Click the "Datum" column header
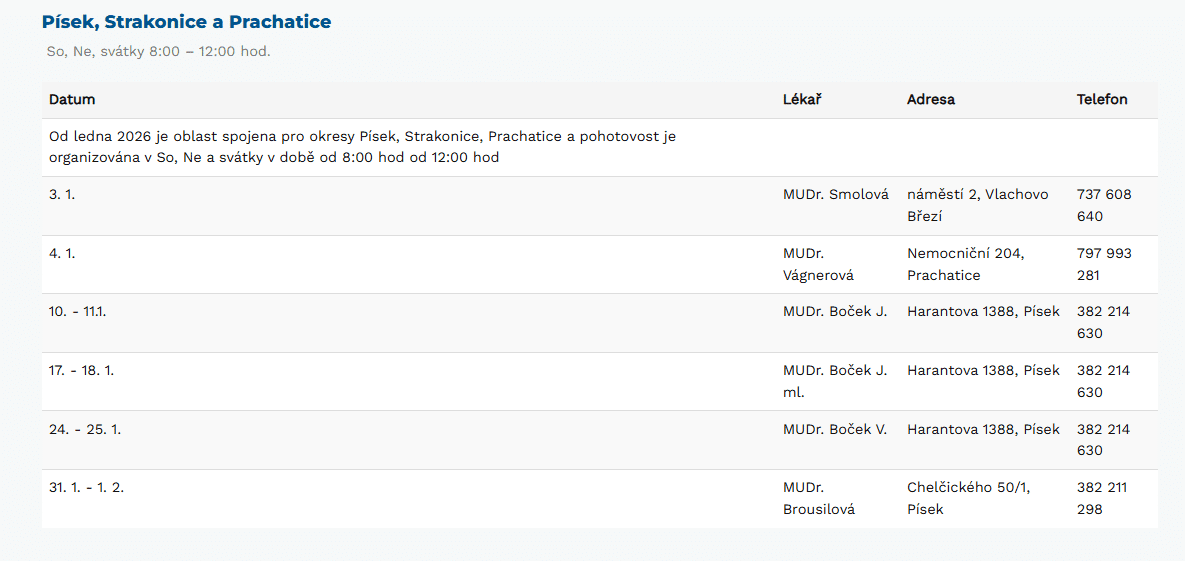This screenshot has width=1185, height=561. pyautogui.click(x=72, y=100)
